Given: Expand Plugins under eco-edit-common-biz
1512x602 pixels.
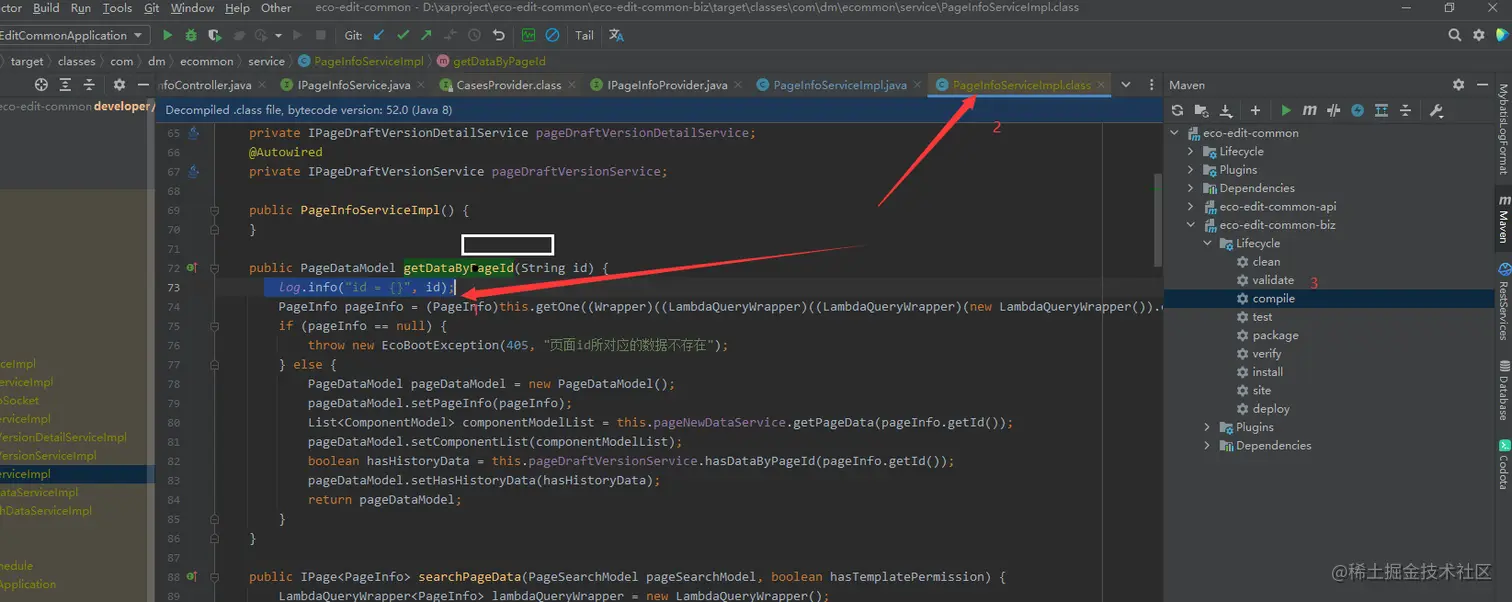Looking at the screenshot, I should point(1207,427).
